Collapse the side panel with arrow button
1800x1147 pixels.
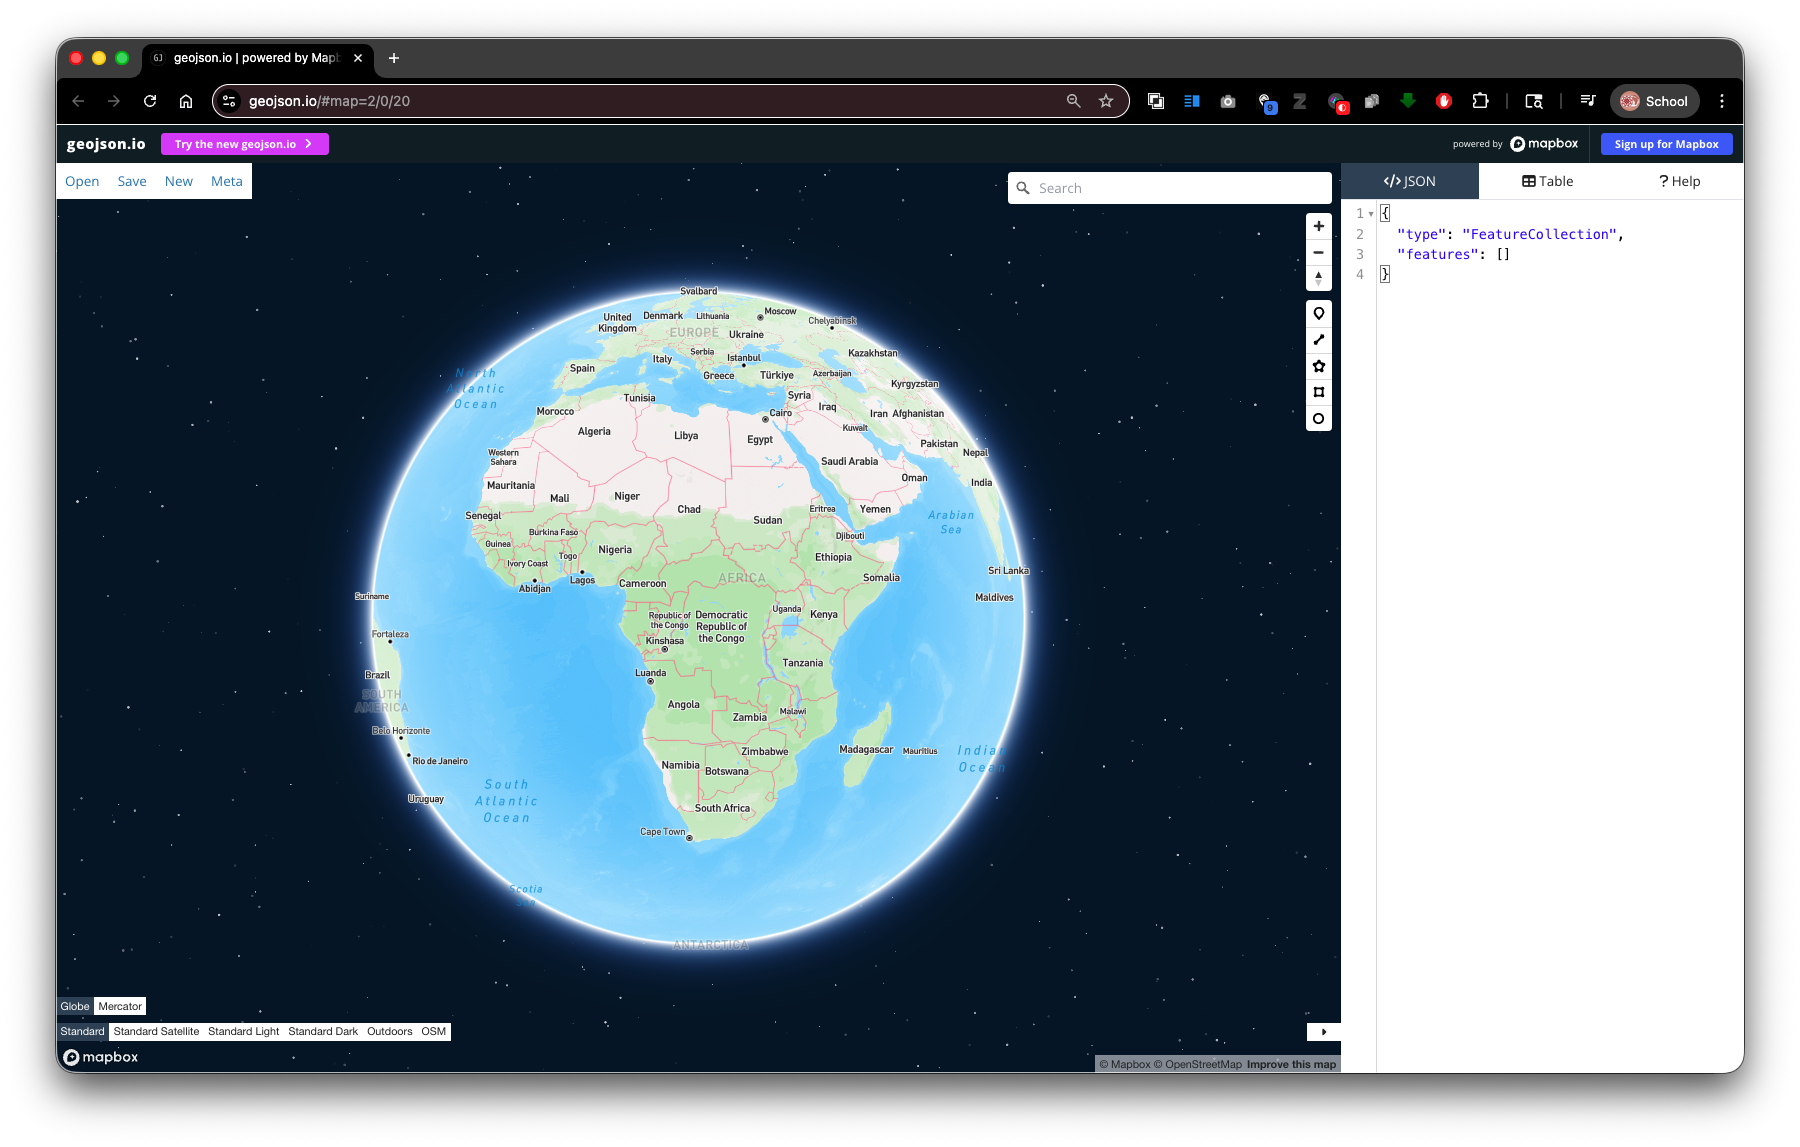point(1323,1032)
